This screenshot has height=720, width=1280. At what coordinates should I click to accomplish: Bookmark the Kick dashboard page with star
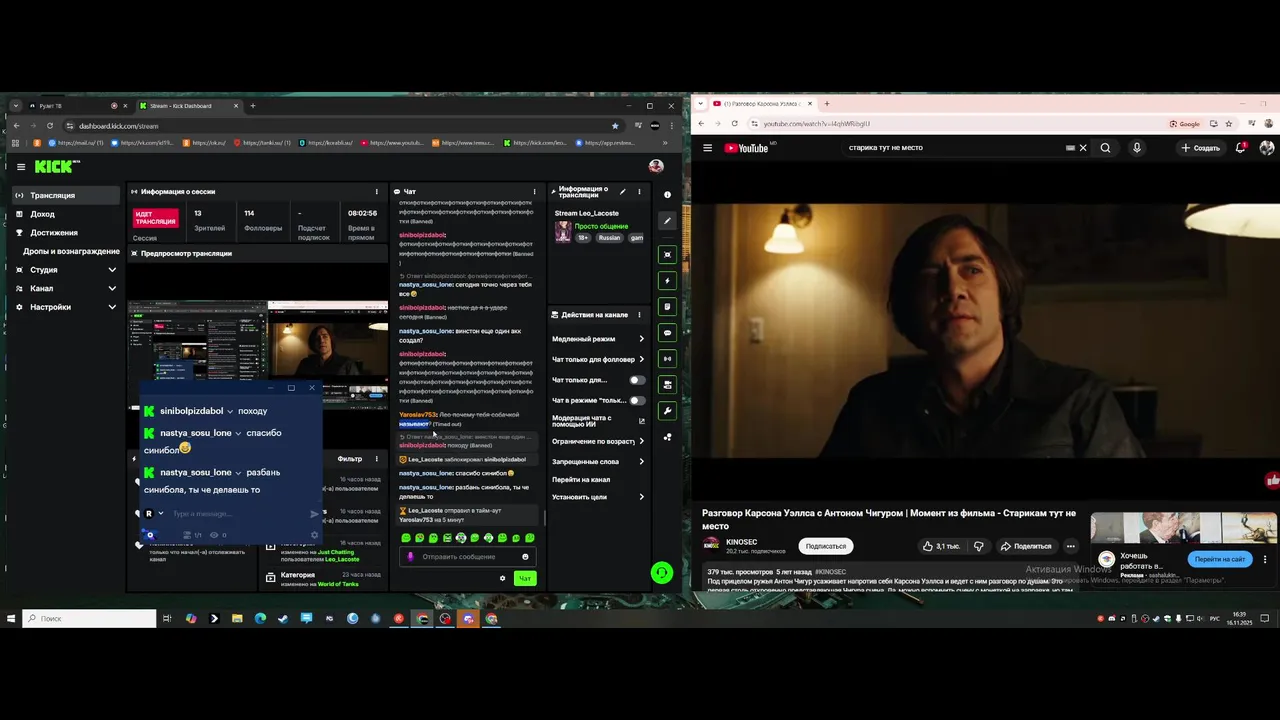coord(615,126)
